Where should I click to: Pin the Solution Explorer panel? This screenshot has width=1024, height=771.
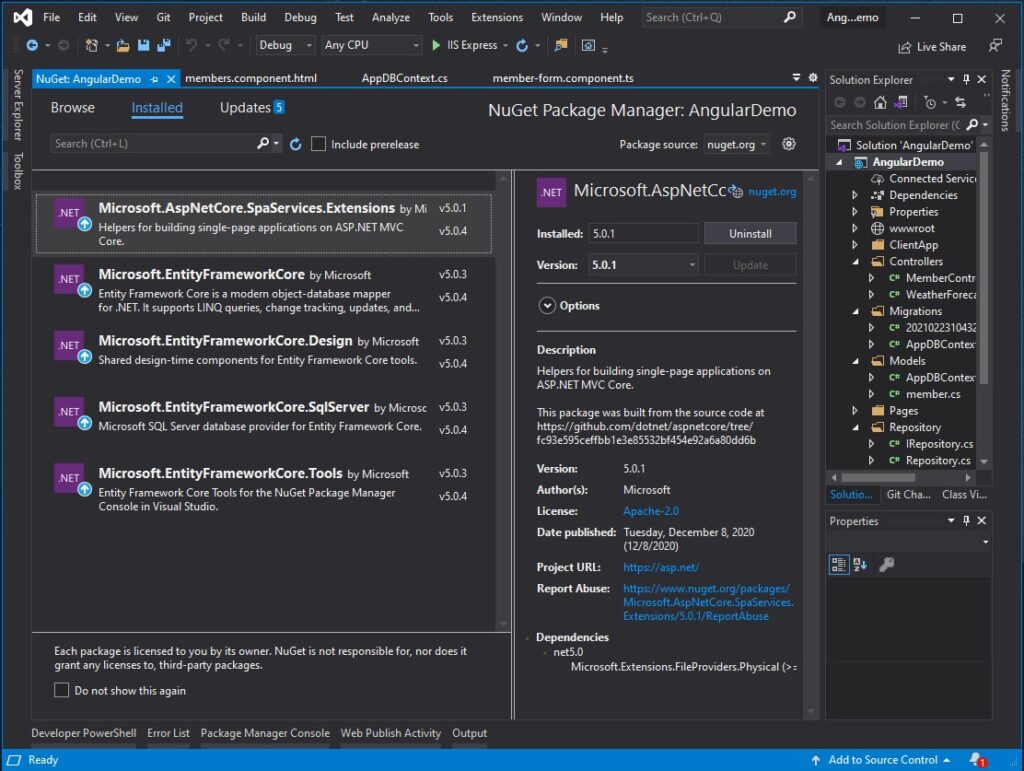point(967,79)
